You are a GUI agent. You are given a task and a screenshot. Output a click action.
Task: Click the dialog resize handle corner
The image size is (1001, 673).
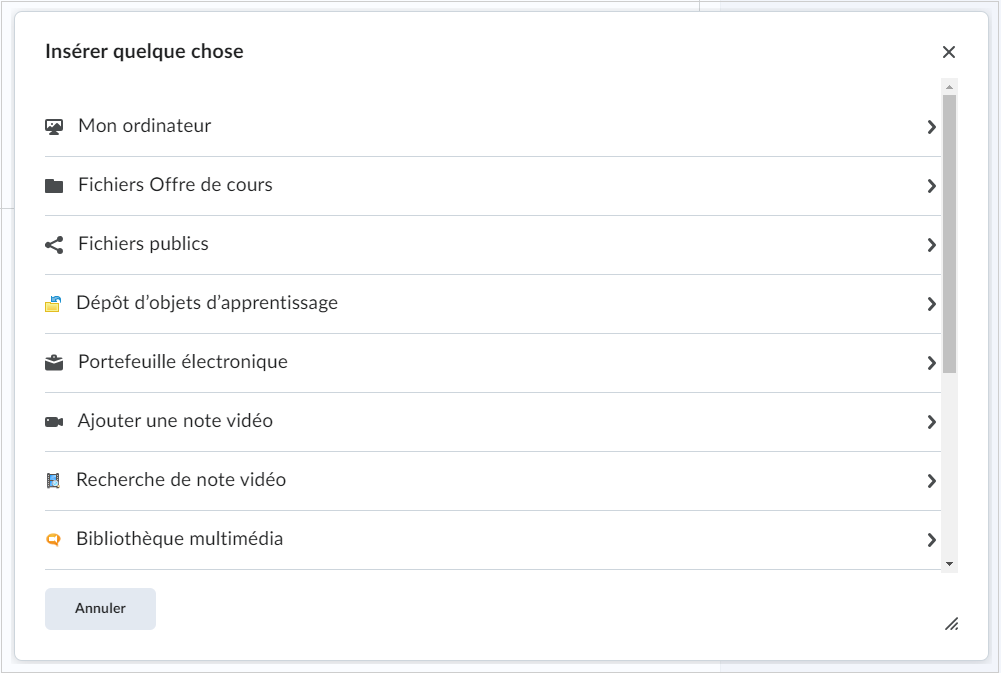(951, 624)
